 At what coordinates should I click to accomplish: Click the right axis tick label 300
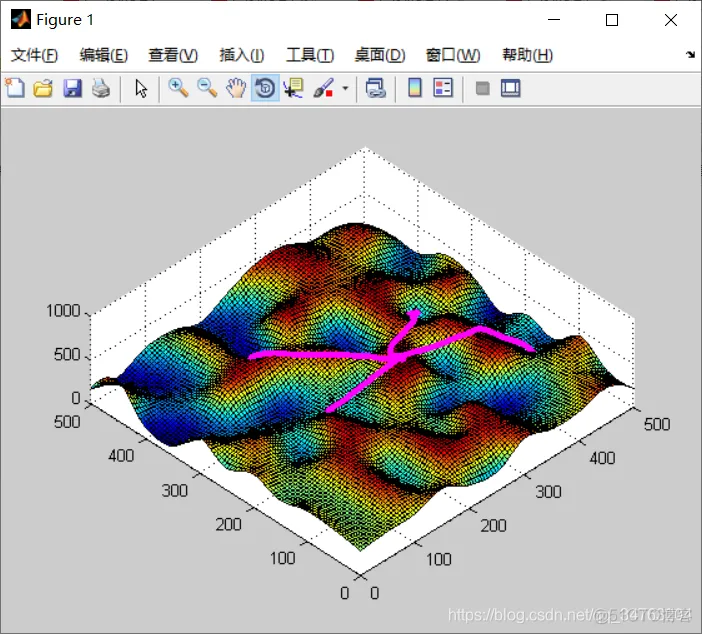pos(548,492)
